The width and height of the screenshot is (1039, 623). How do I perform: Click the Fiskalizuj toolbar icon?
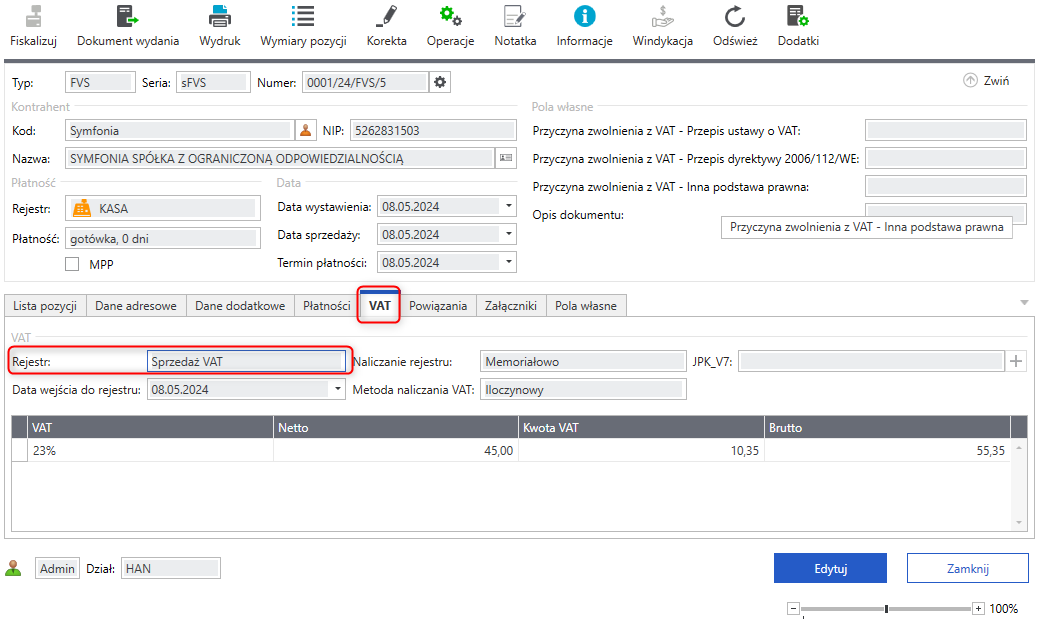coord(33,18)
